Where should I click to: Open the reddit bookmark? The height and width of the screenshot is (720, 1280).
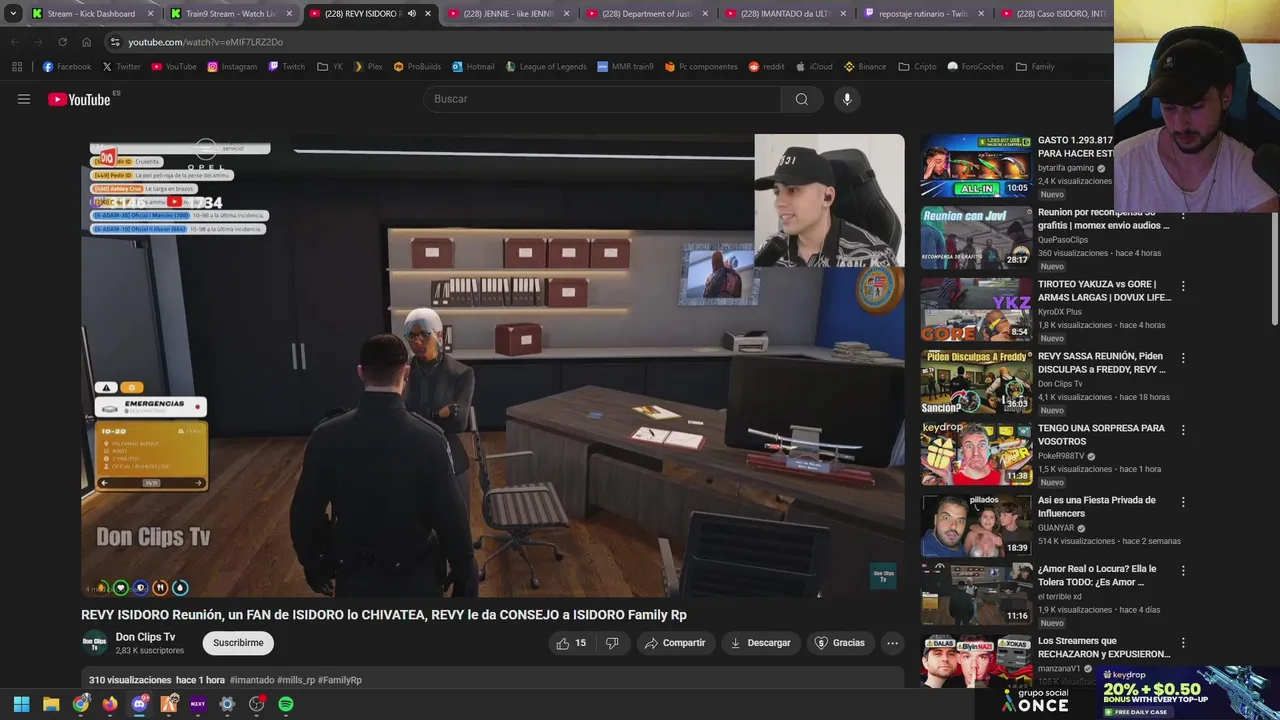click(x=767, y=67)
